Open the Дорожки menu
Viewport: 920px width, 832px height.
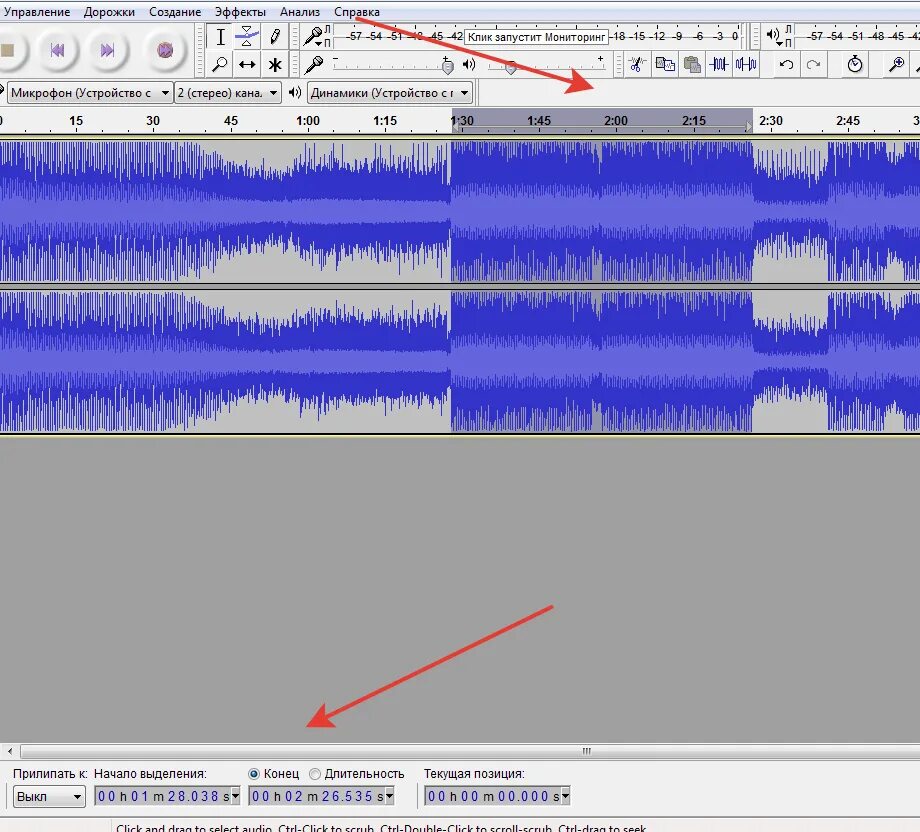coord(109,12)
